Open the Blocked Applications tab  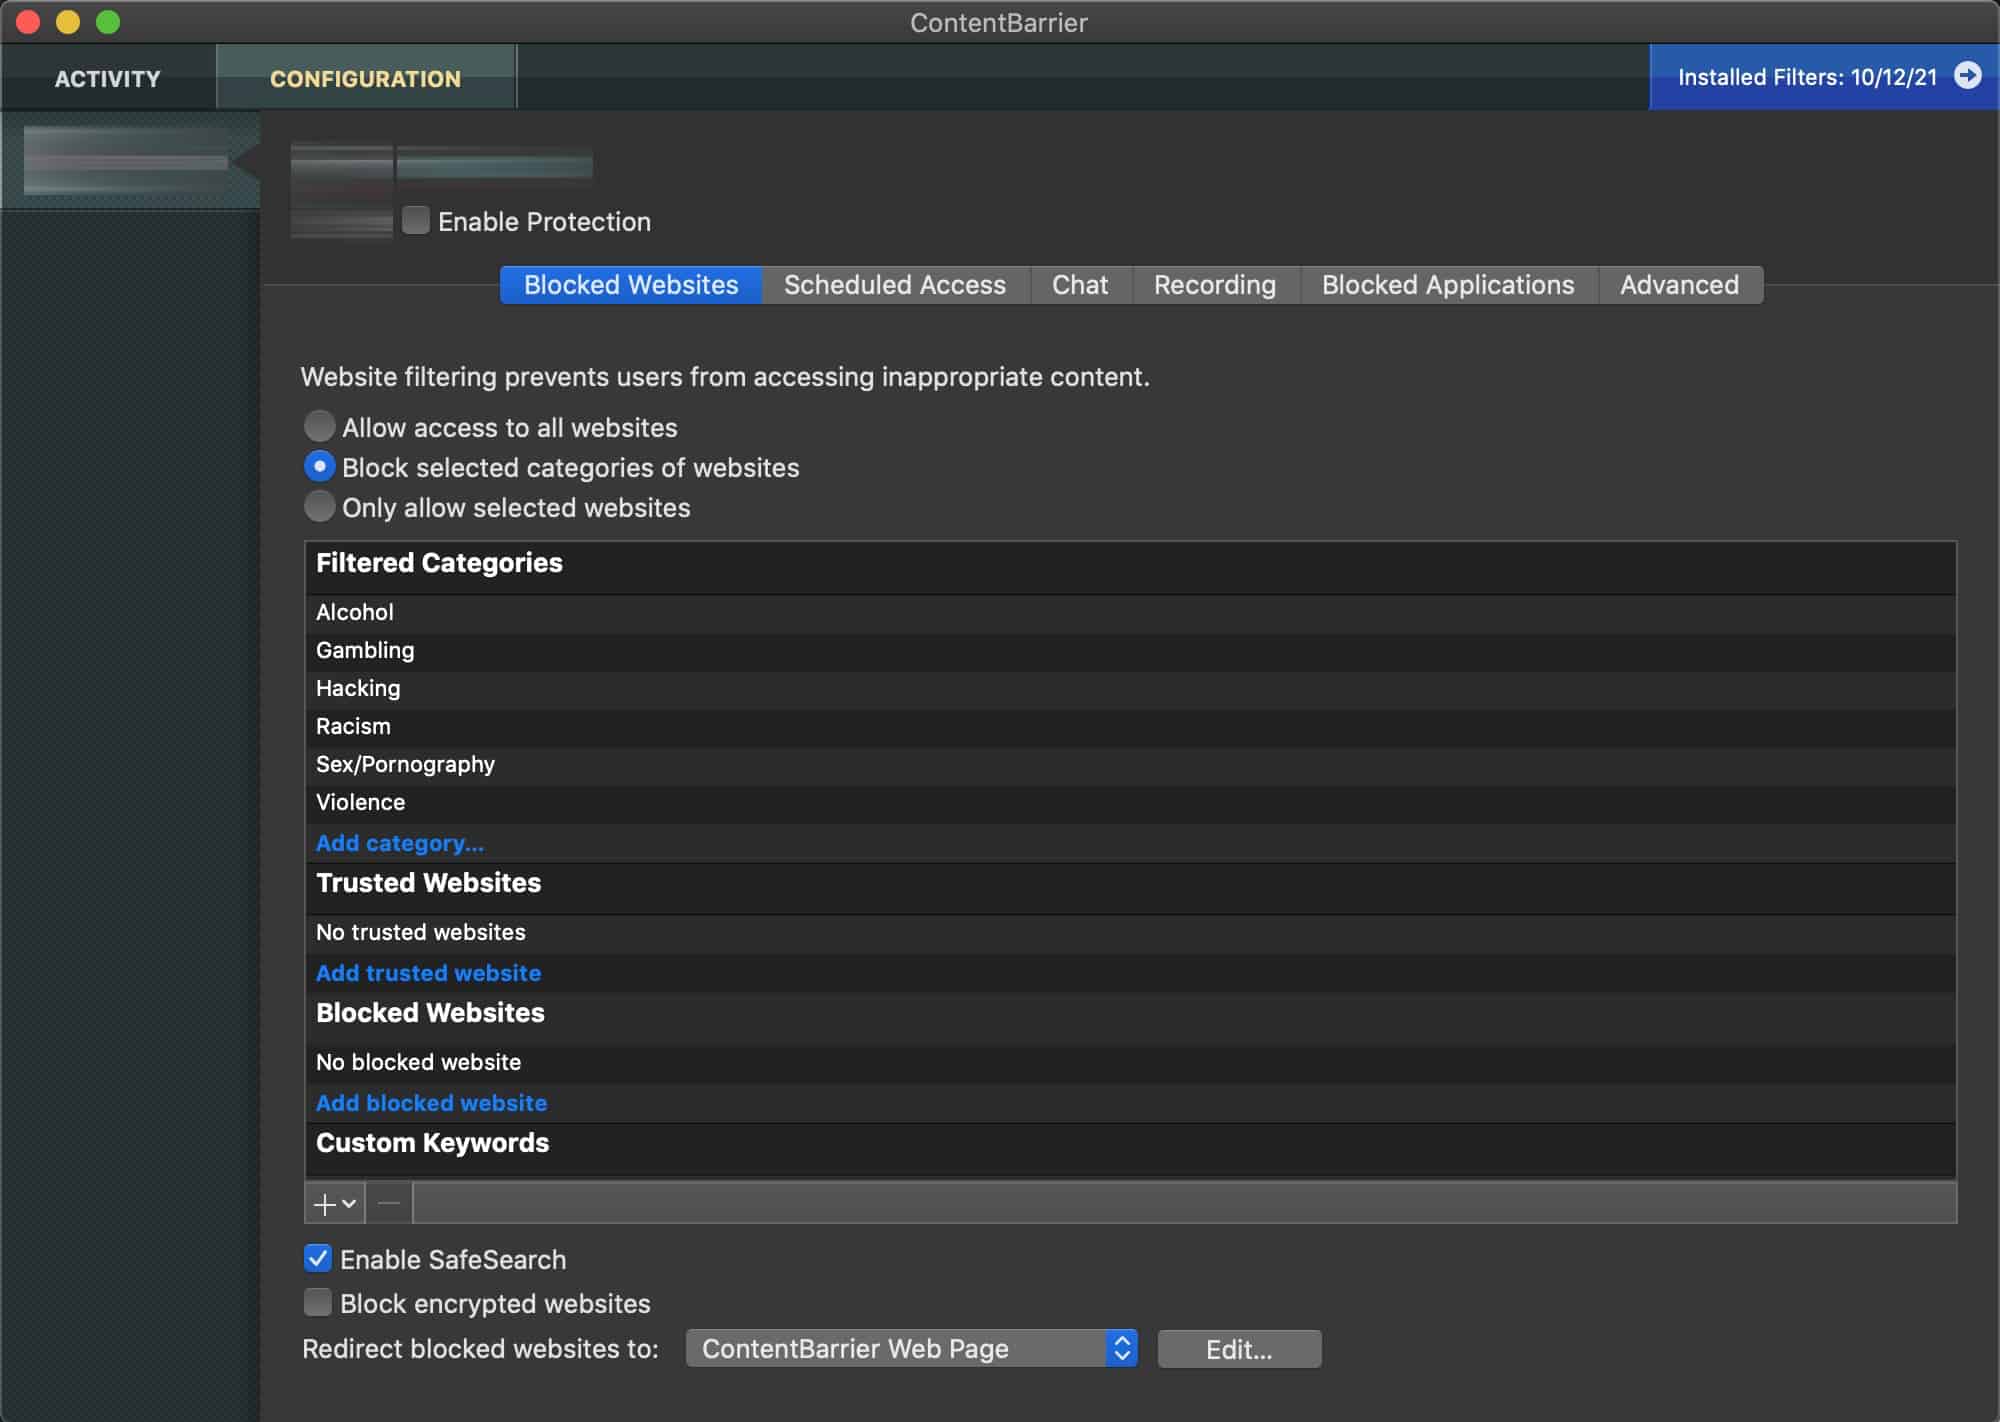tap(1448, 285)
